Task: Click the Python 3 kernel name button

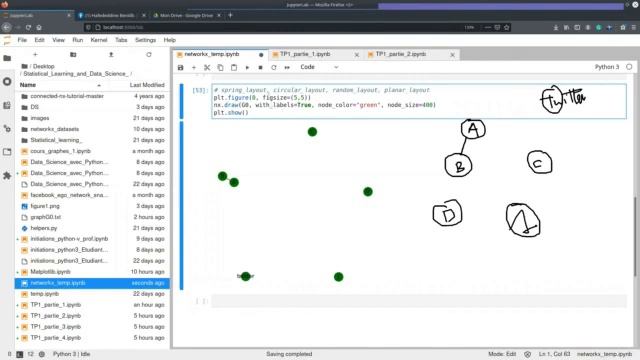Action: pyautogui.click(x=607, y=67)
